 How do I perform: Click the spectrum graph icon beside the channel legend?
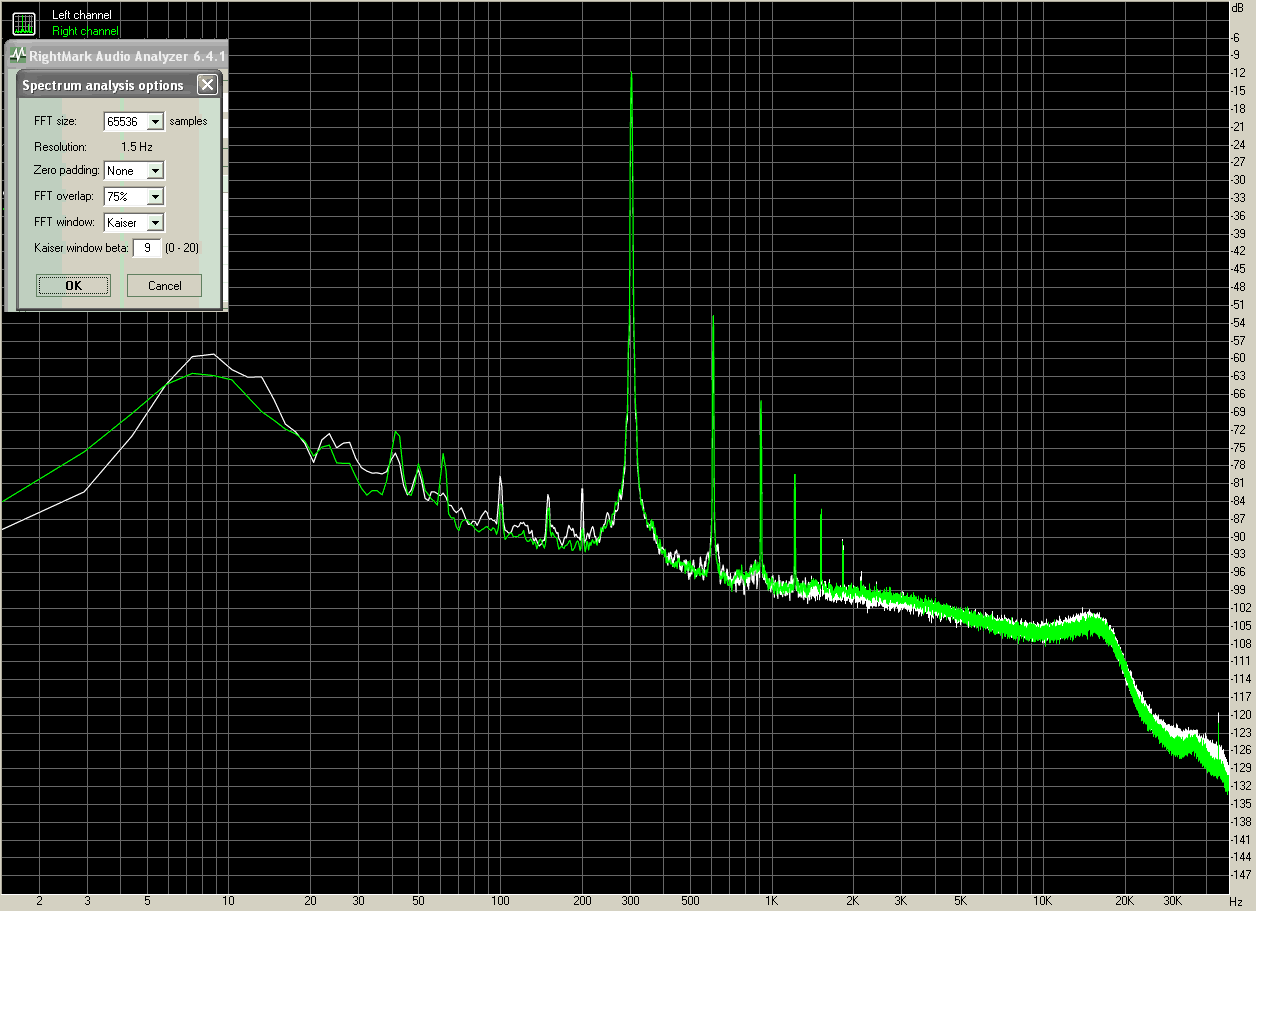[x=24, y=23]
